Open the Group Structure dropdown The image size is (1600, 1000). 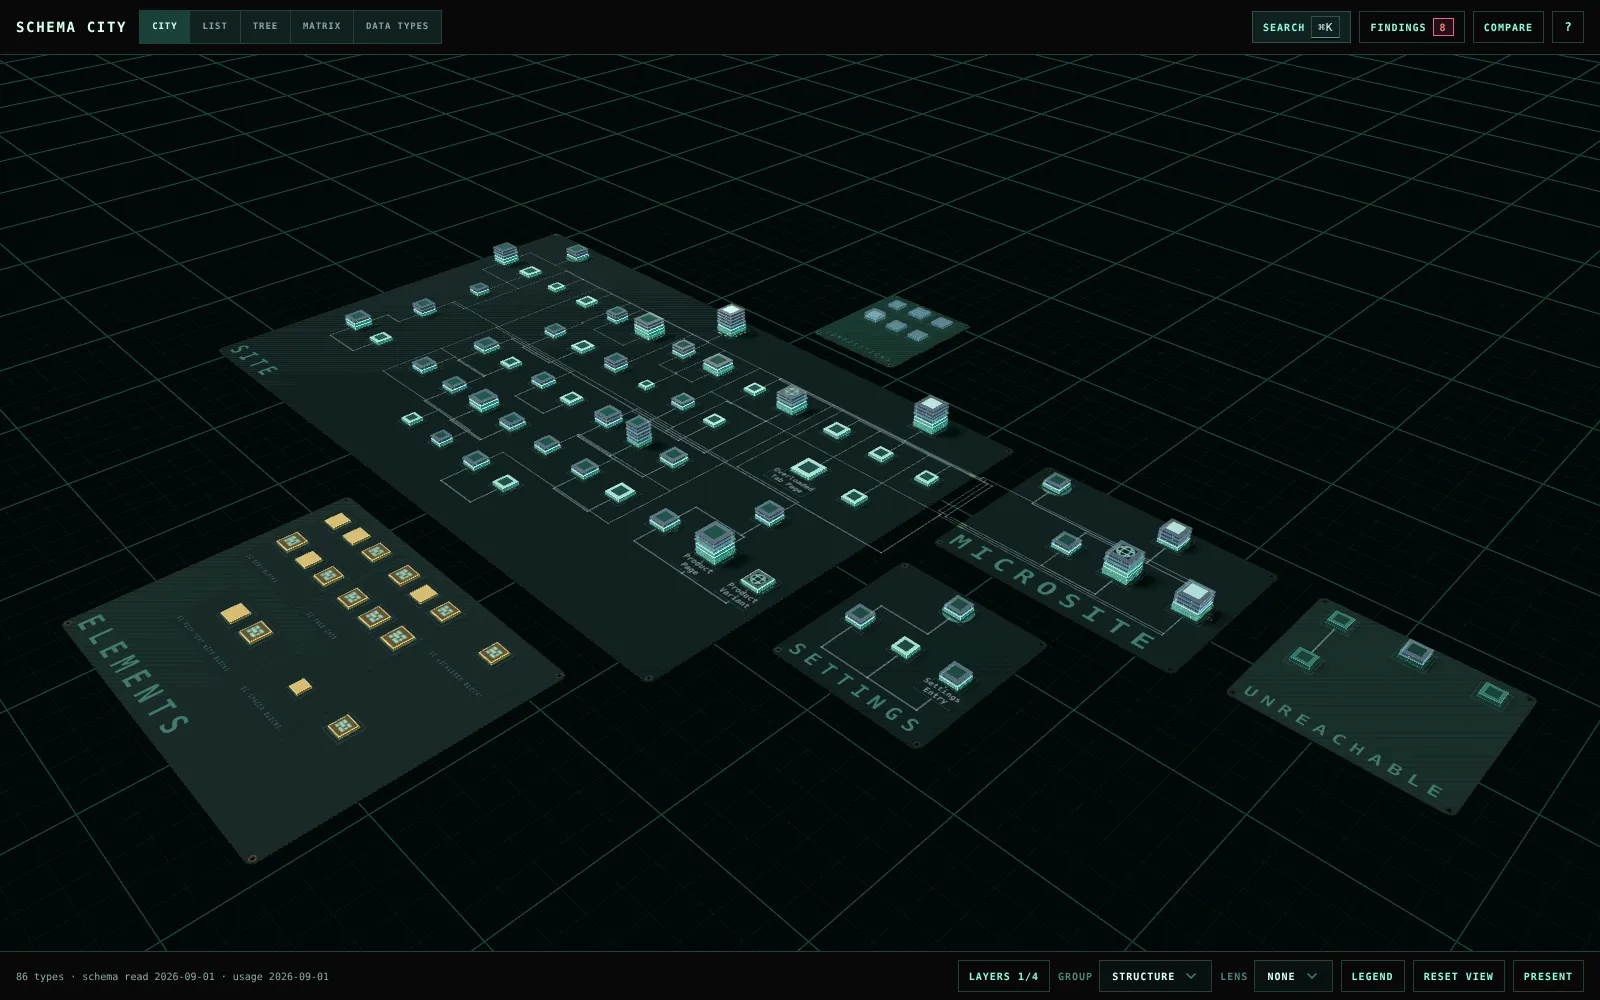click(1155, 976)
